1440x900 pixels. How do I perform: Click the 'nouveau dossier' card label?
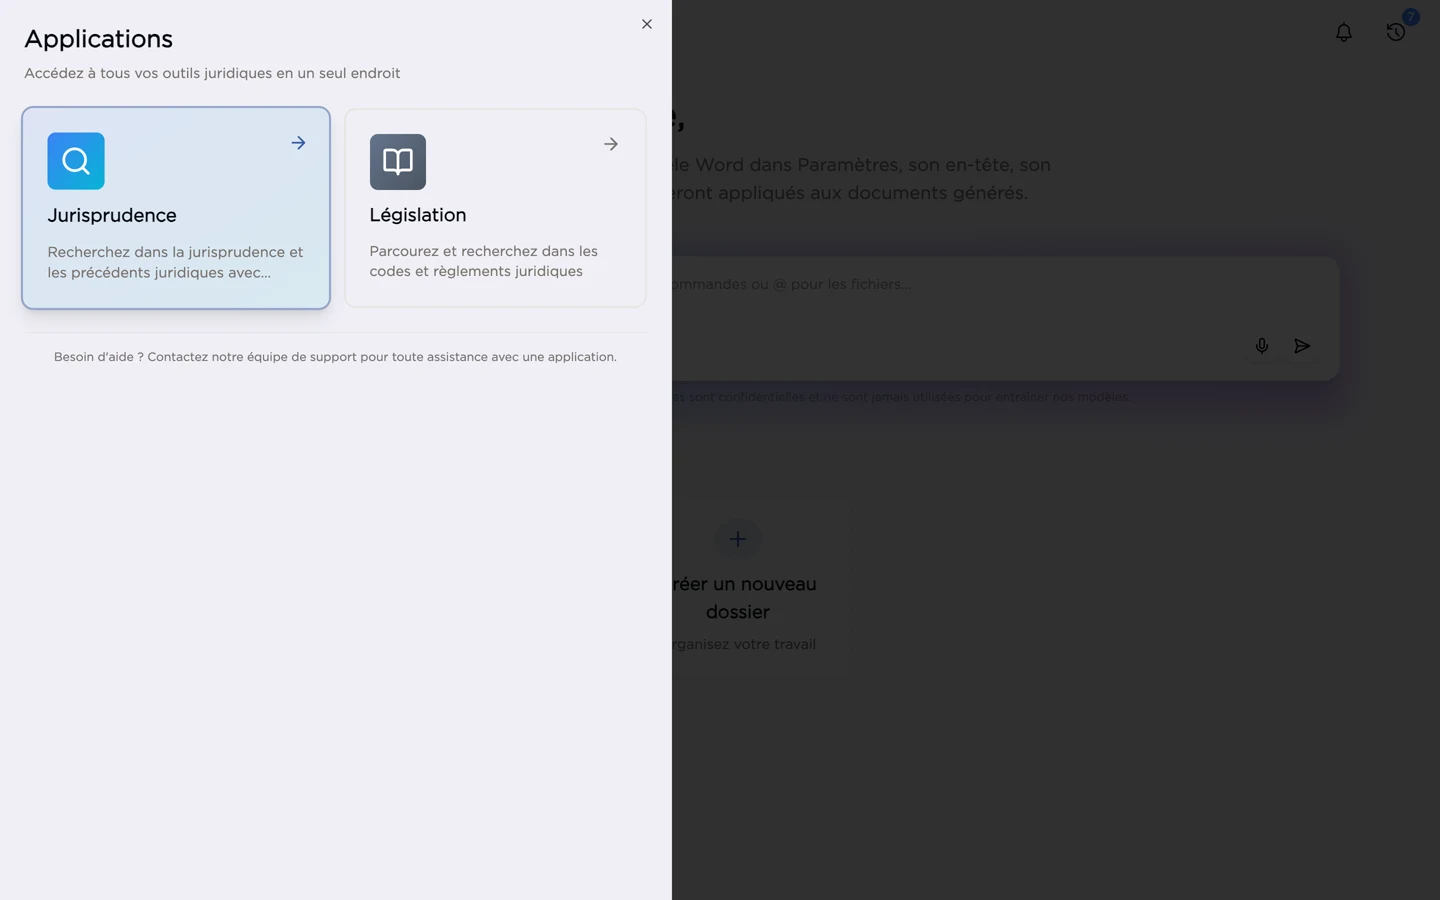[745, 598]
